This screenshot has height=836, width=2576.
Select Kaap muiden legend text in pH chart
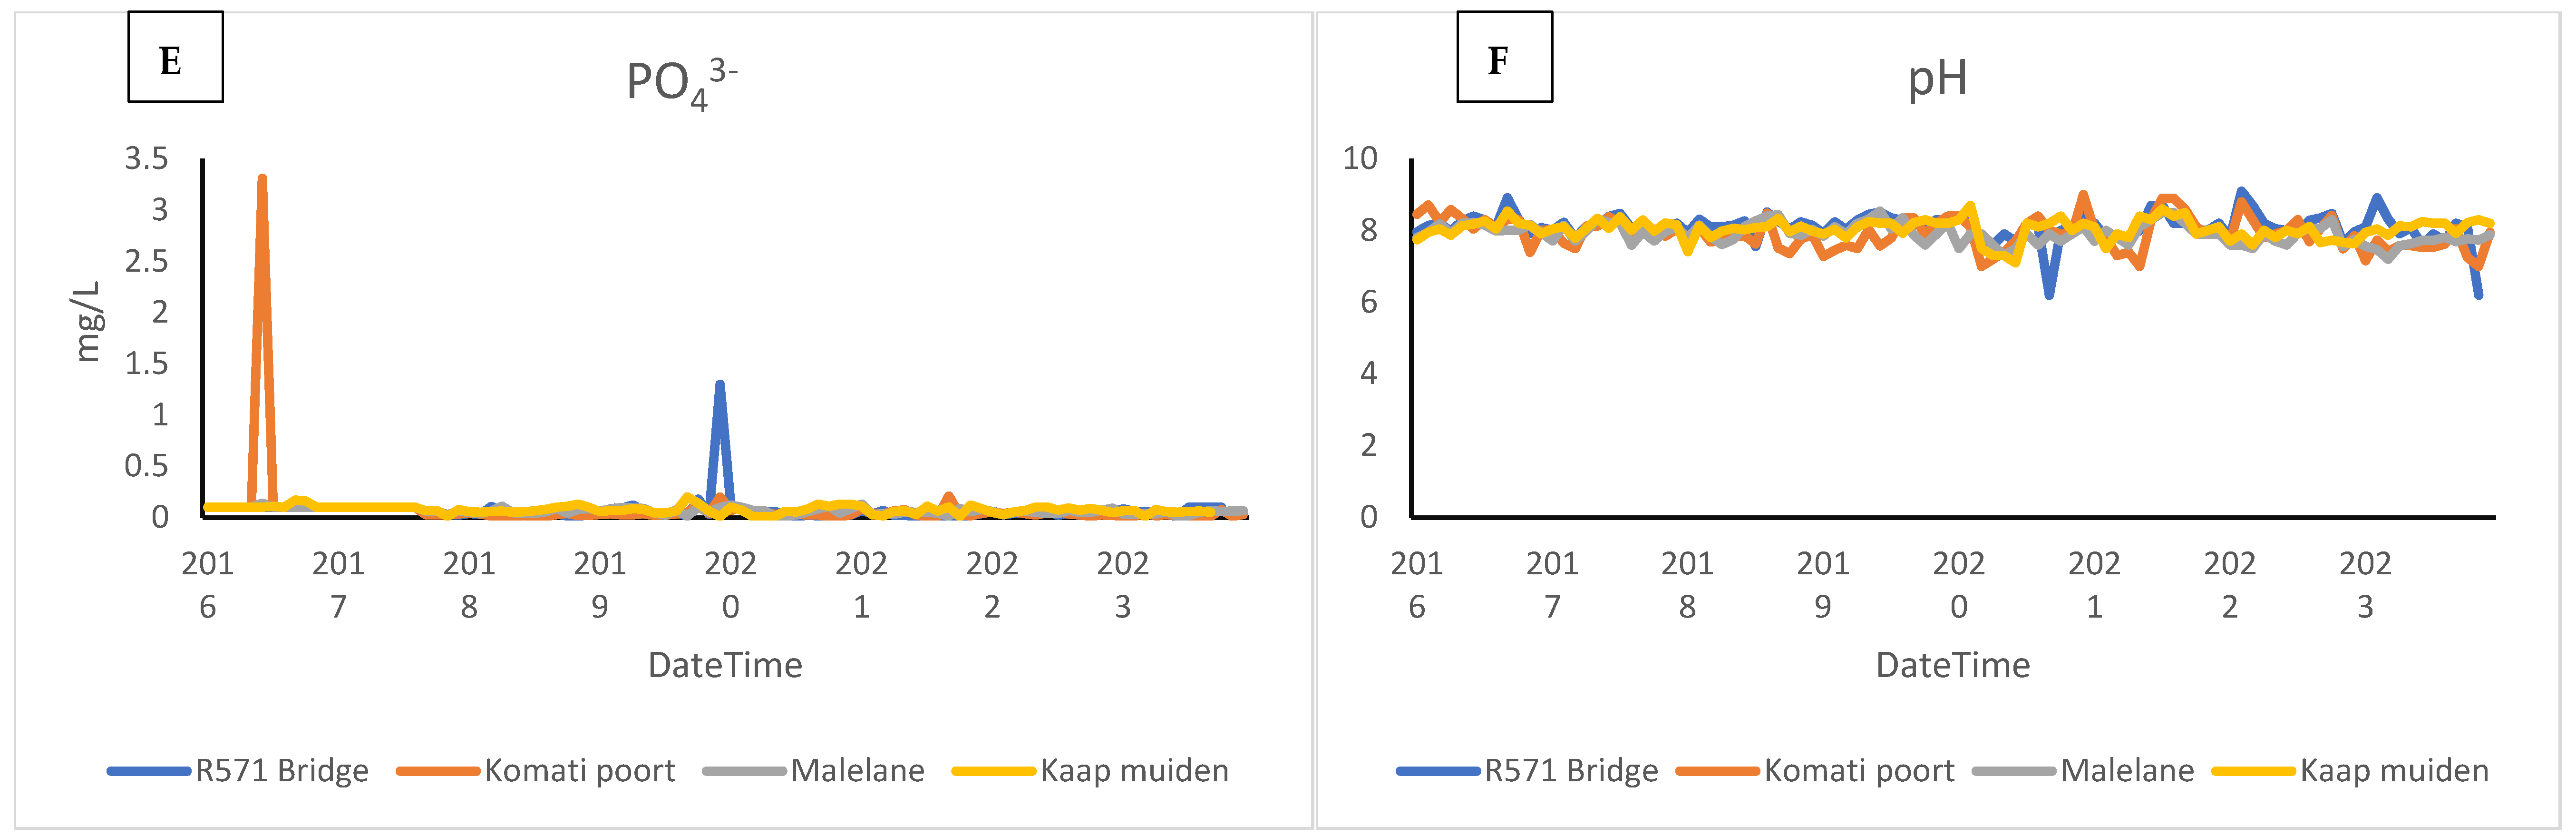2394,771
